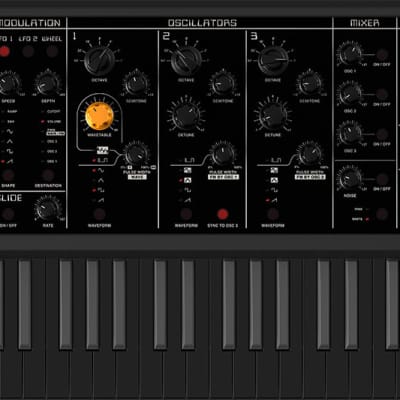Click oscillator 1 Waveform cycle button
The width and height of the screenshot is (400, 400).
click(x=99, y=214)
